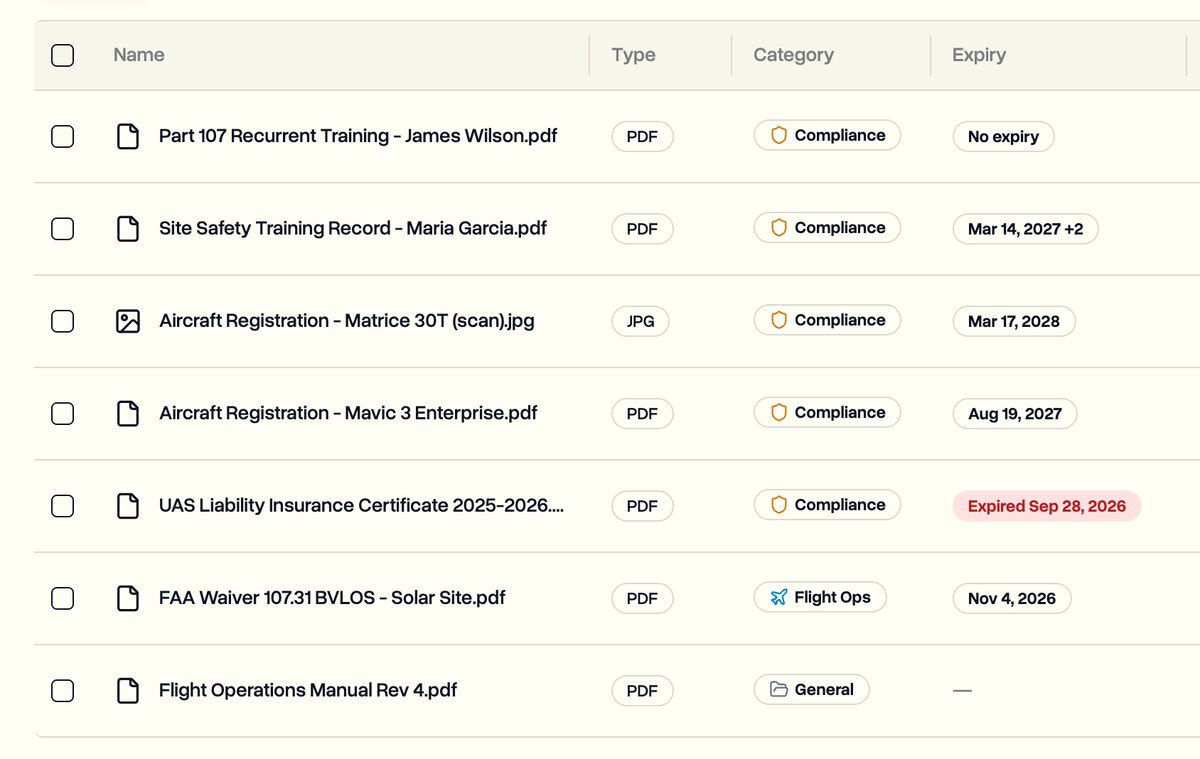Sort by the Expiry column header
1200x759 pixels.
[x=979, y=55]
